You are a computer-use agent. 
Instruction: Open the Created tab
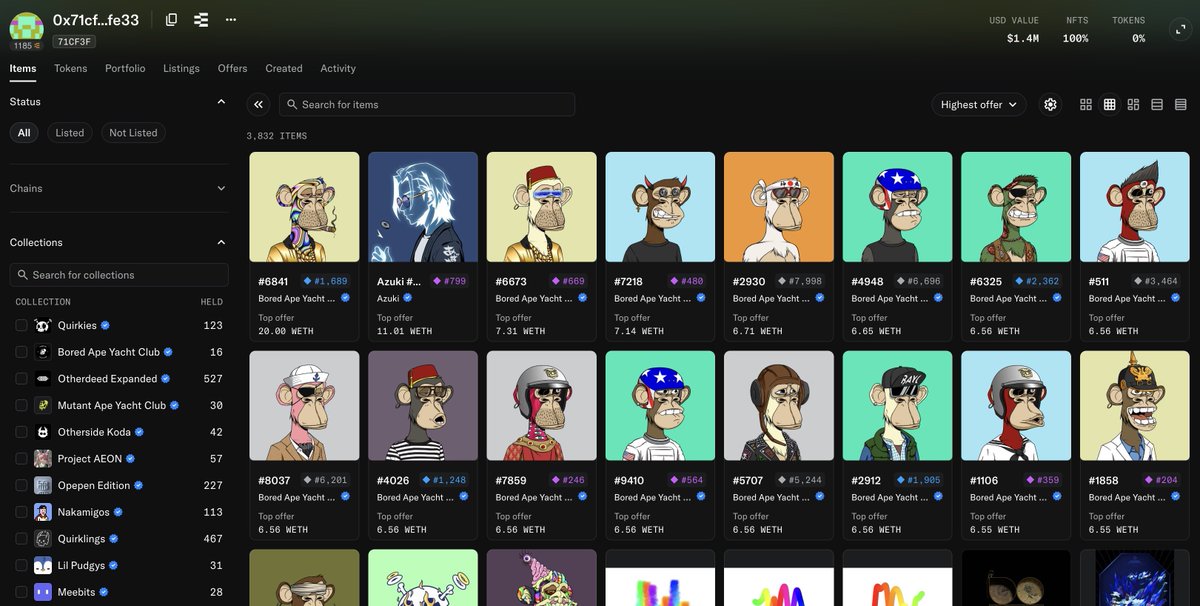(x=284, y=68)
